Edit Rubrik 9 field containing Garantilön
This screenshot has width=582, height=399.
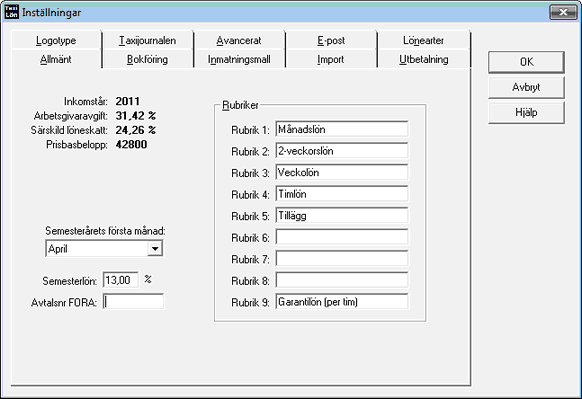(342, 302)
